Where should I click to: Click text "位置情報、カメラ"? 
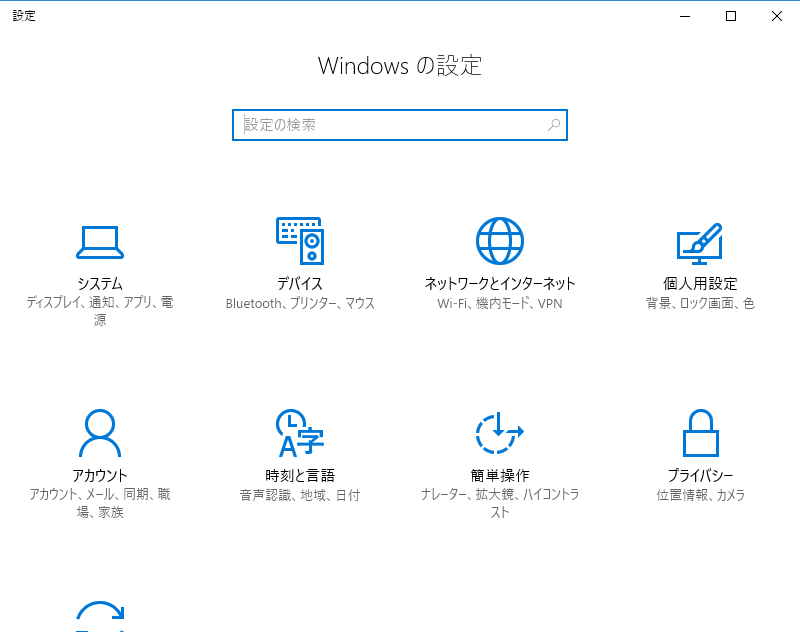[701, 495]
